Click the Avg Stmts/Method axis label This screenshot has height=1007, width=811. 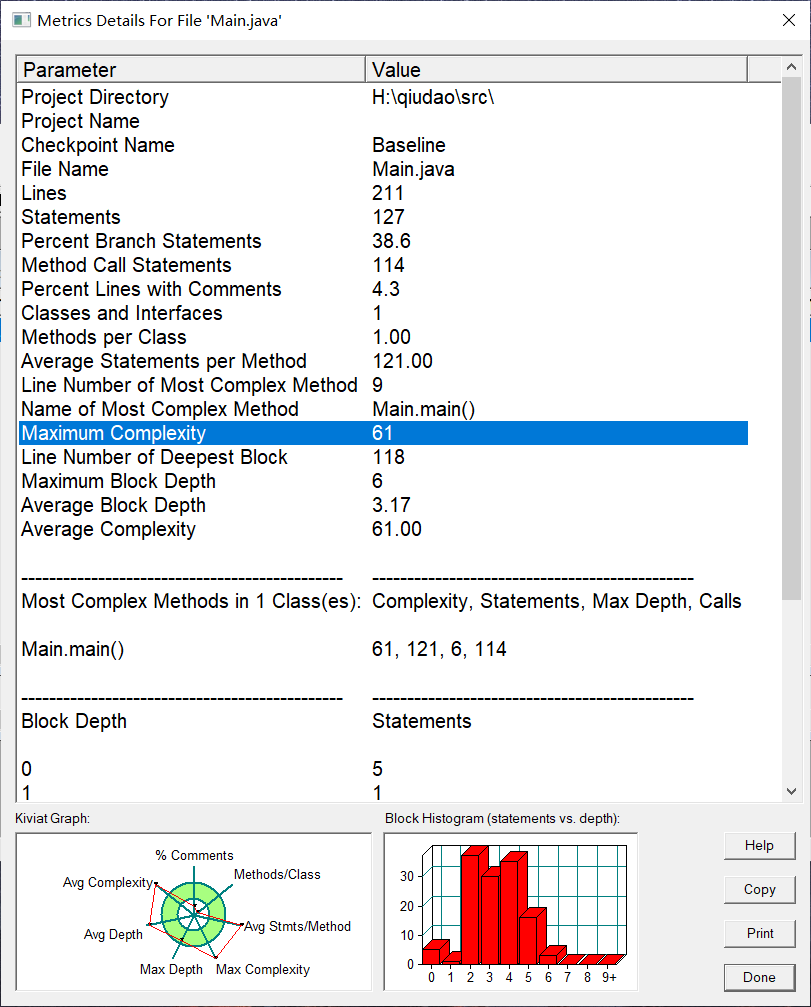point(297,926)
